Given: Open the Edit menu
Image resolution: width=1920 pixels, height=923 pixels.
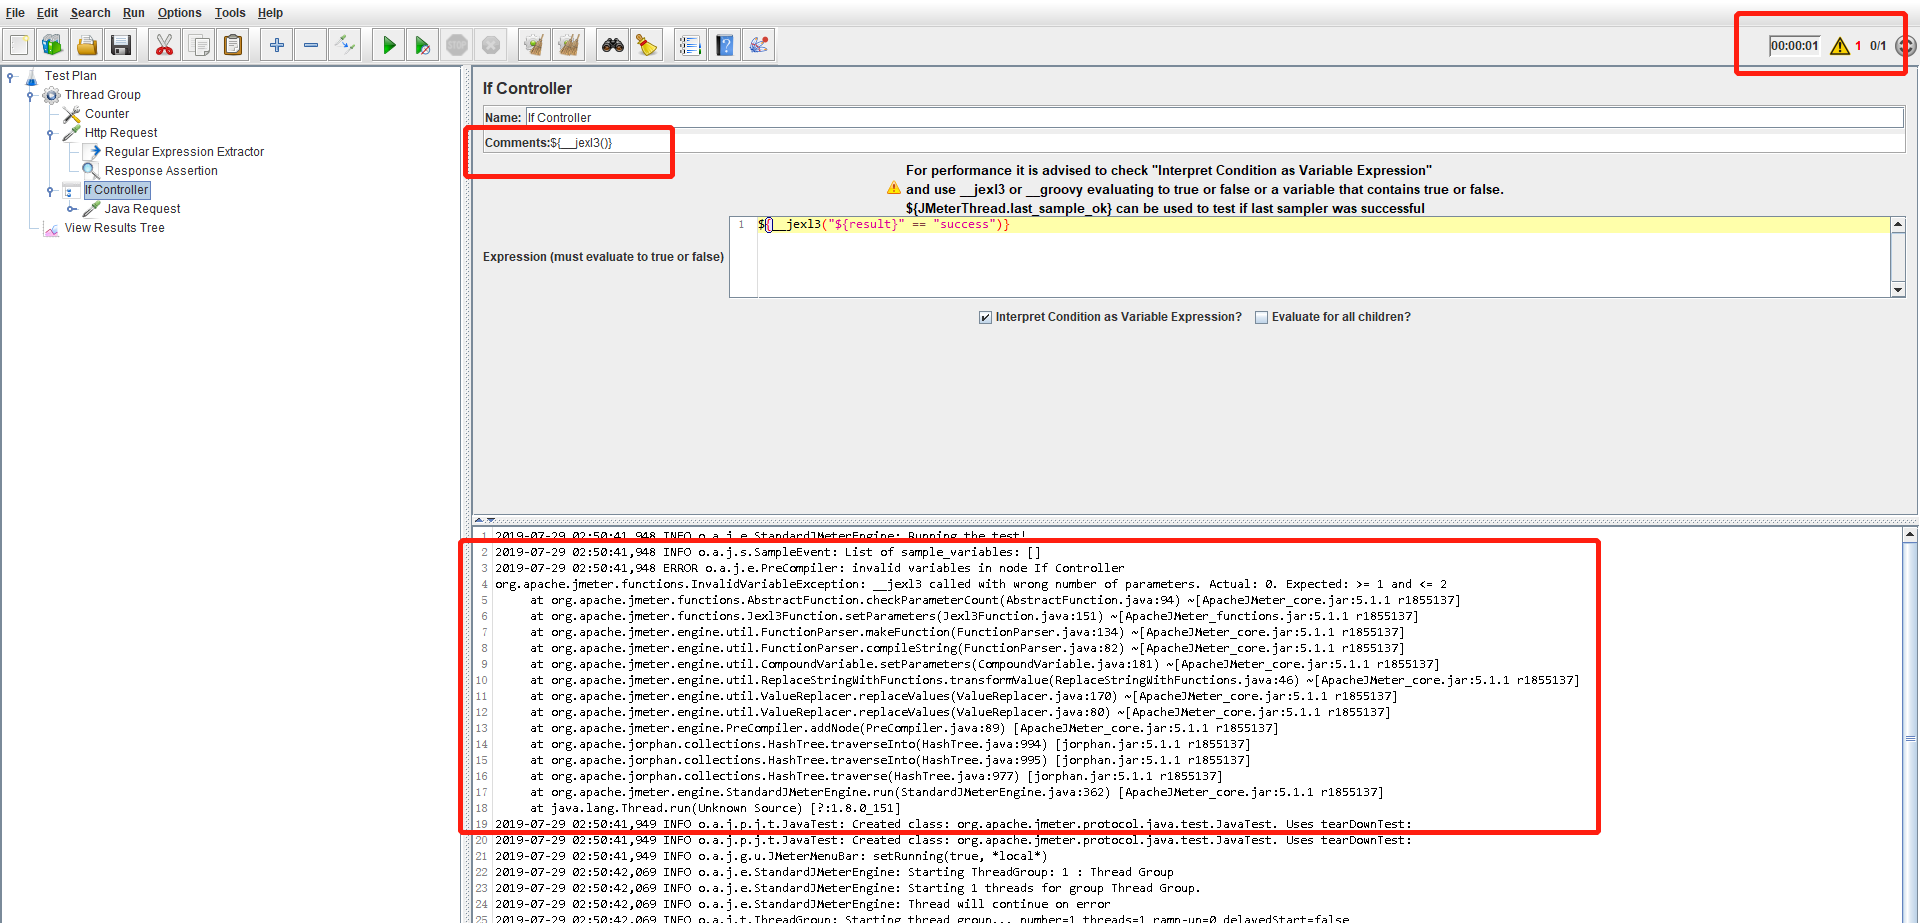Looking at the screenshot, I should tap(47, 13).
